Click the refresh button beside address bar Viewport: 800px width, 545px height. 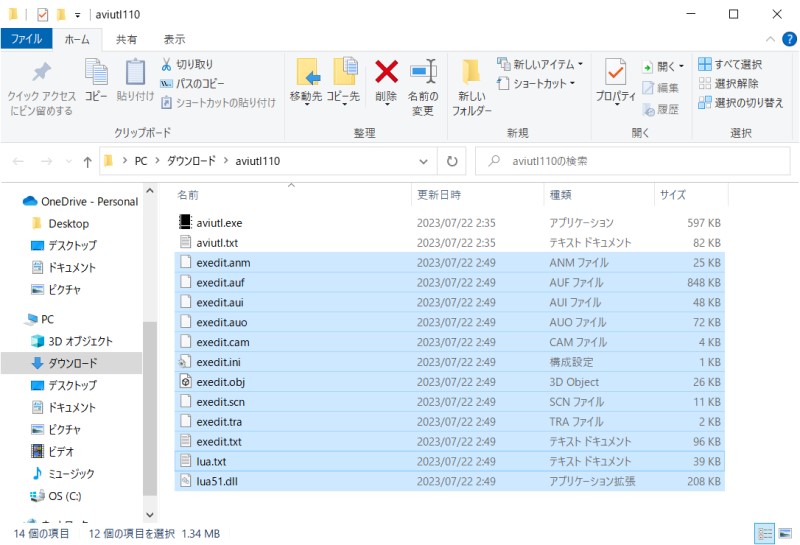tap(452, 161)
